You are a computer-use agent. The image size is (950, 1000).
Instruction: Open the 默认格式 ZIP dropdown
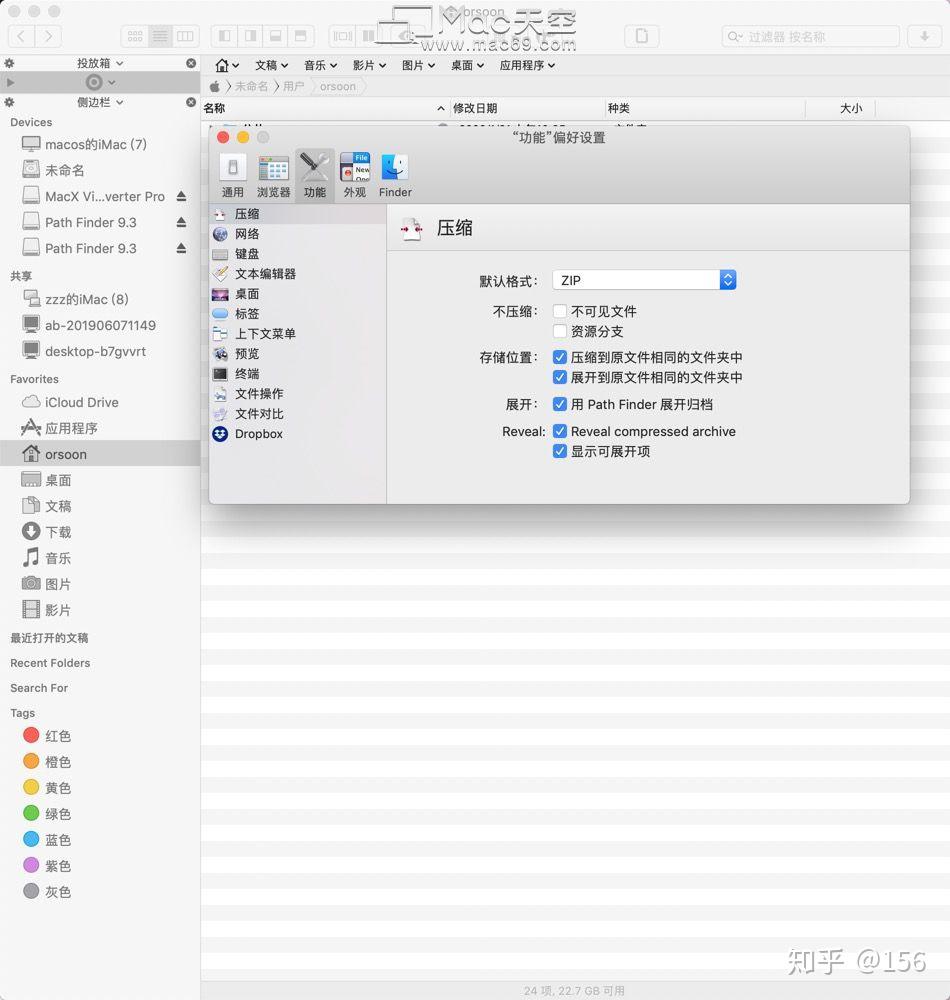(x=644, y=279)
